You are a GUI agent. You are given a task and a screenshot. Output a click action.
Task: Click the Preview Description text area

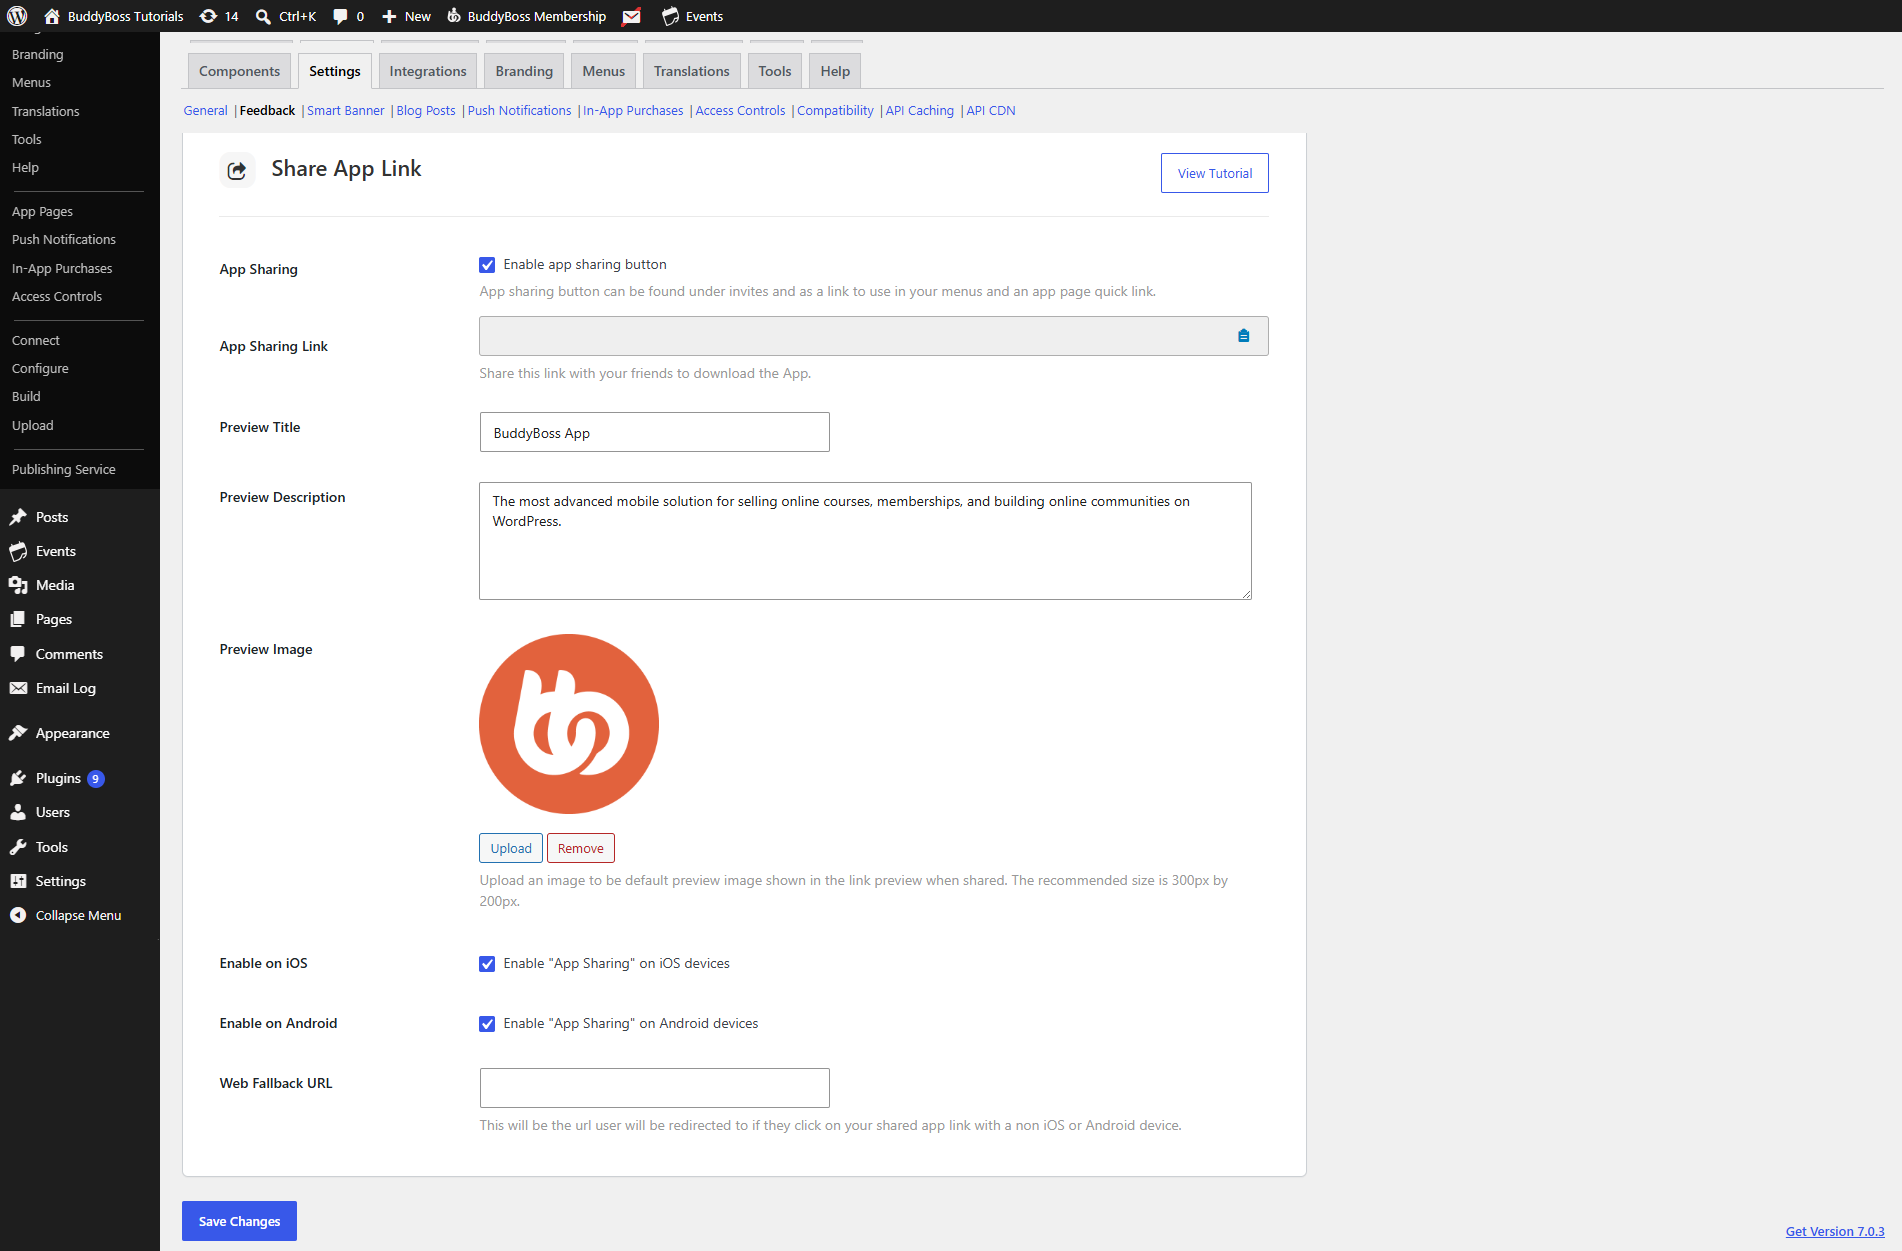point(865,541)
